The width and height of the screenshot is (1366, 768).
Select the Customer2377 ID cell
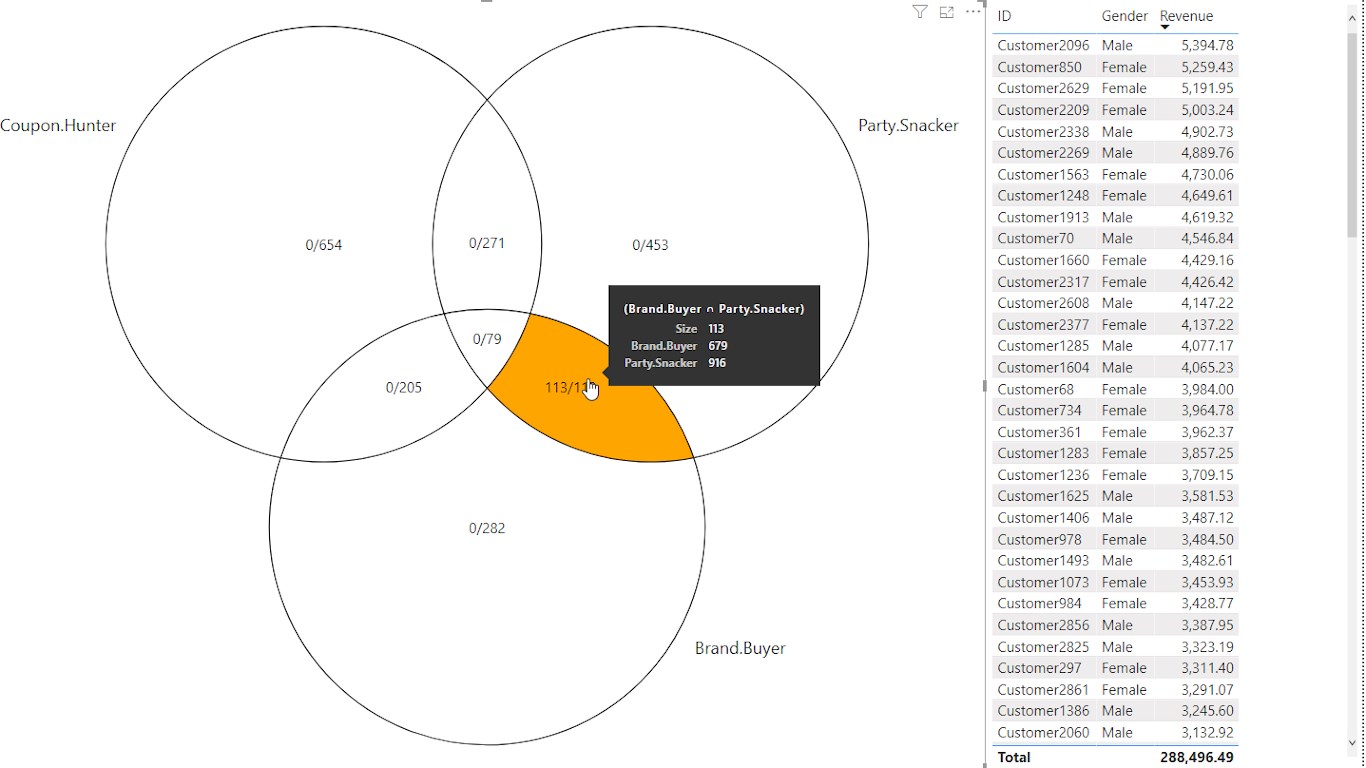[x=1043, y=325]
